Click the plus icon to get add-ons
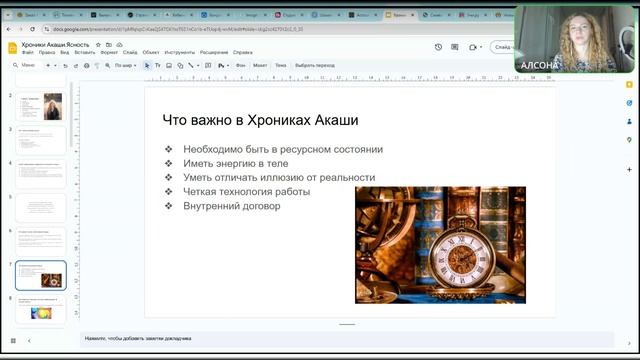640x360 pixels. pyautogui.click(x=629, y=169)
